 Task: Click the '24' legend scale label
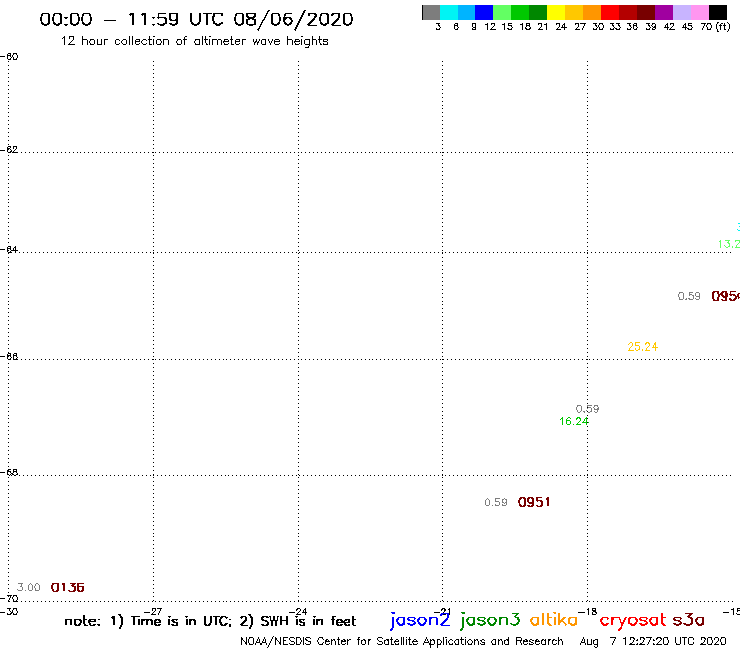(561, 27)
